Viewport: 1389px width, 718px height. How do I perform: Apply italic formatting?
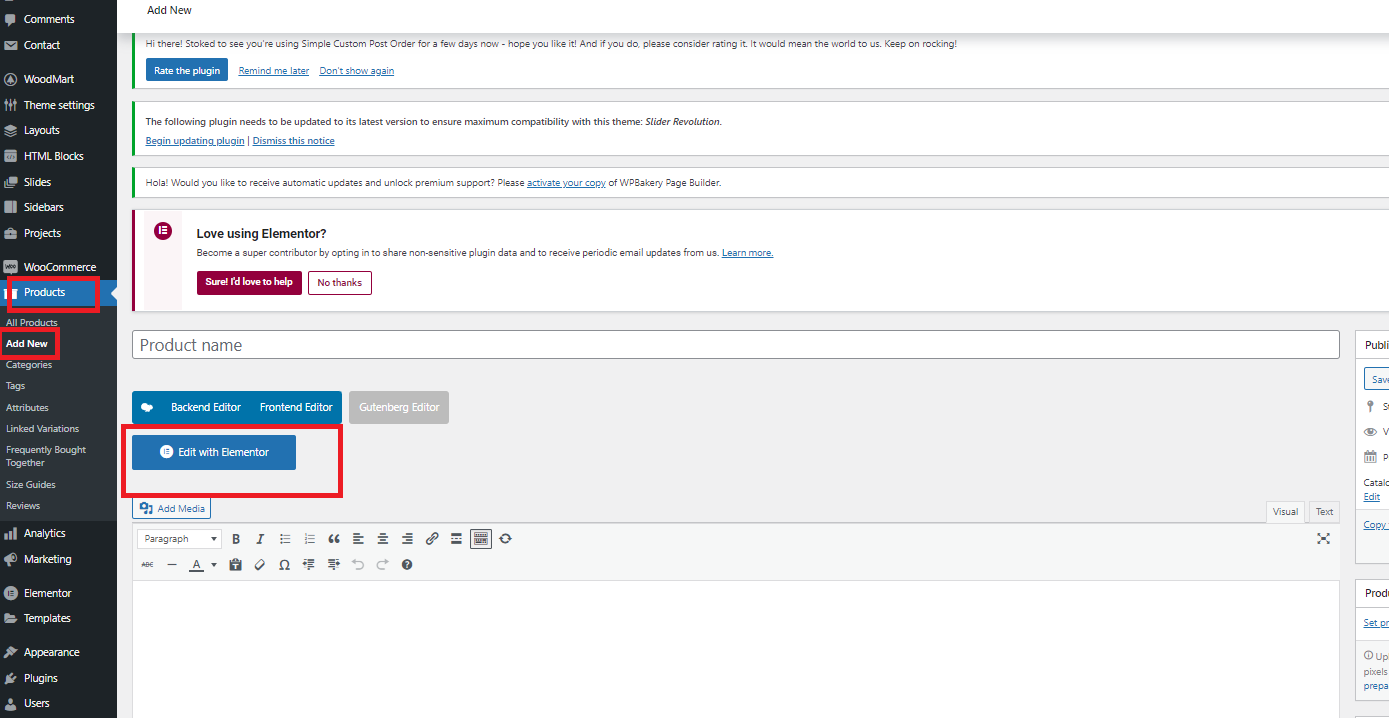pos(260,539)
